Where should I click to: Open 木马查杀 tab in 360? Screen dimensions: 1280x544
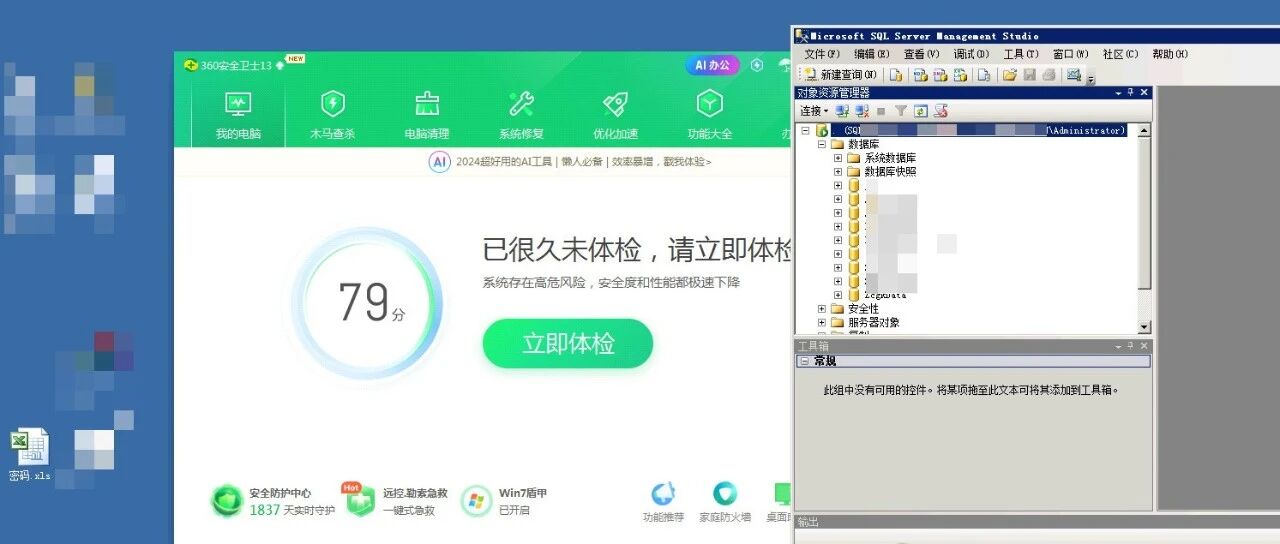point(333,116)
